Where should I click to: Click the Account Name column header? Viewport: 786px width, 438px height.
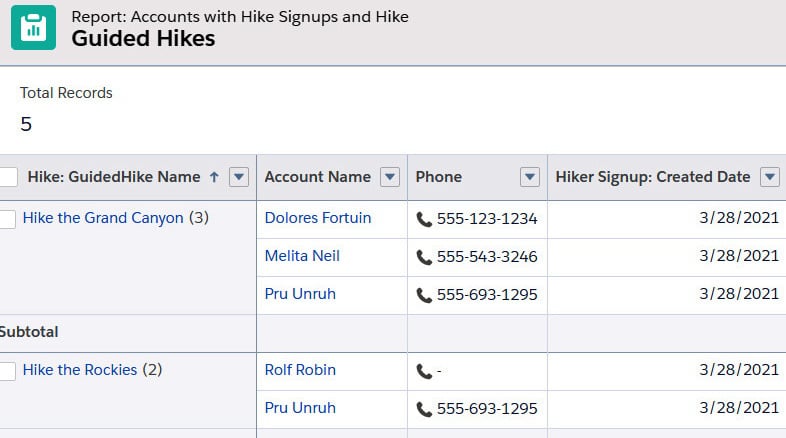click(318, 177)
